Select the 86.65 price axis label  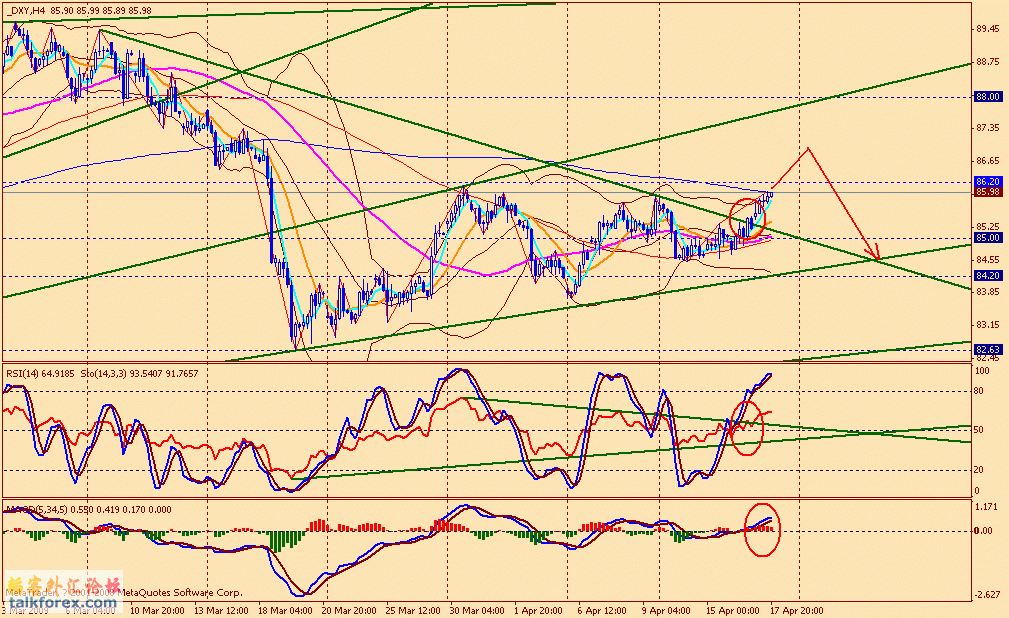988,161
